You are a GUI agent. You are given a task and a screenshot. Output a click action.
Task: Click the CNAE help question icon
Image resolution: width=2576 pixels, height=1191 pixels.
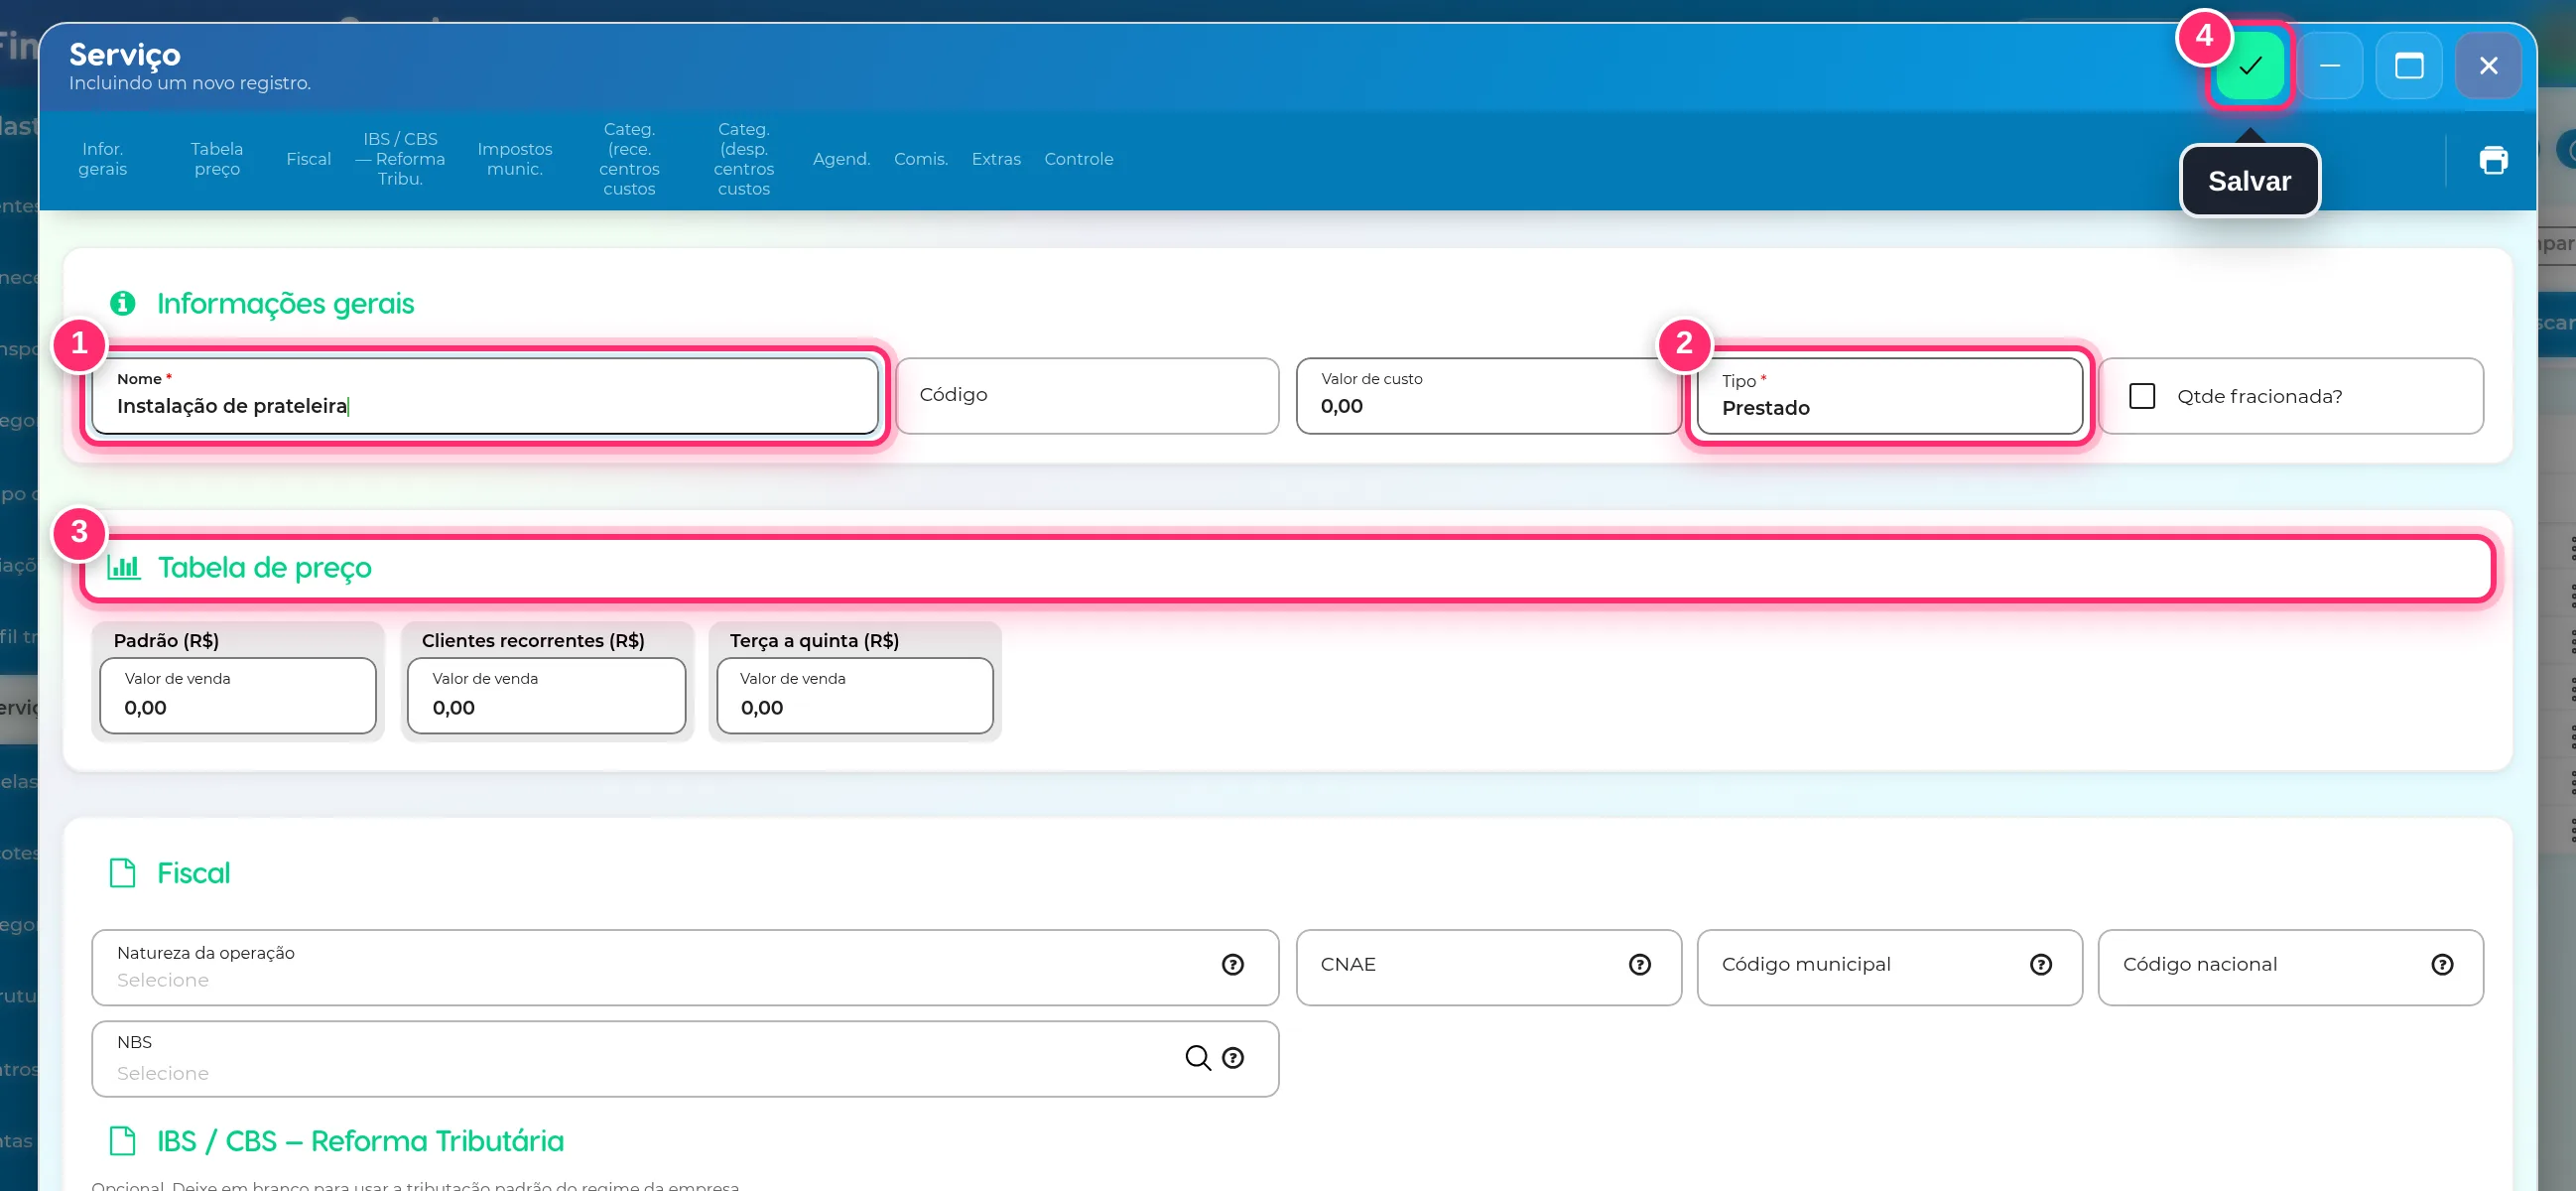(1640, 964)
